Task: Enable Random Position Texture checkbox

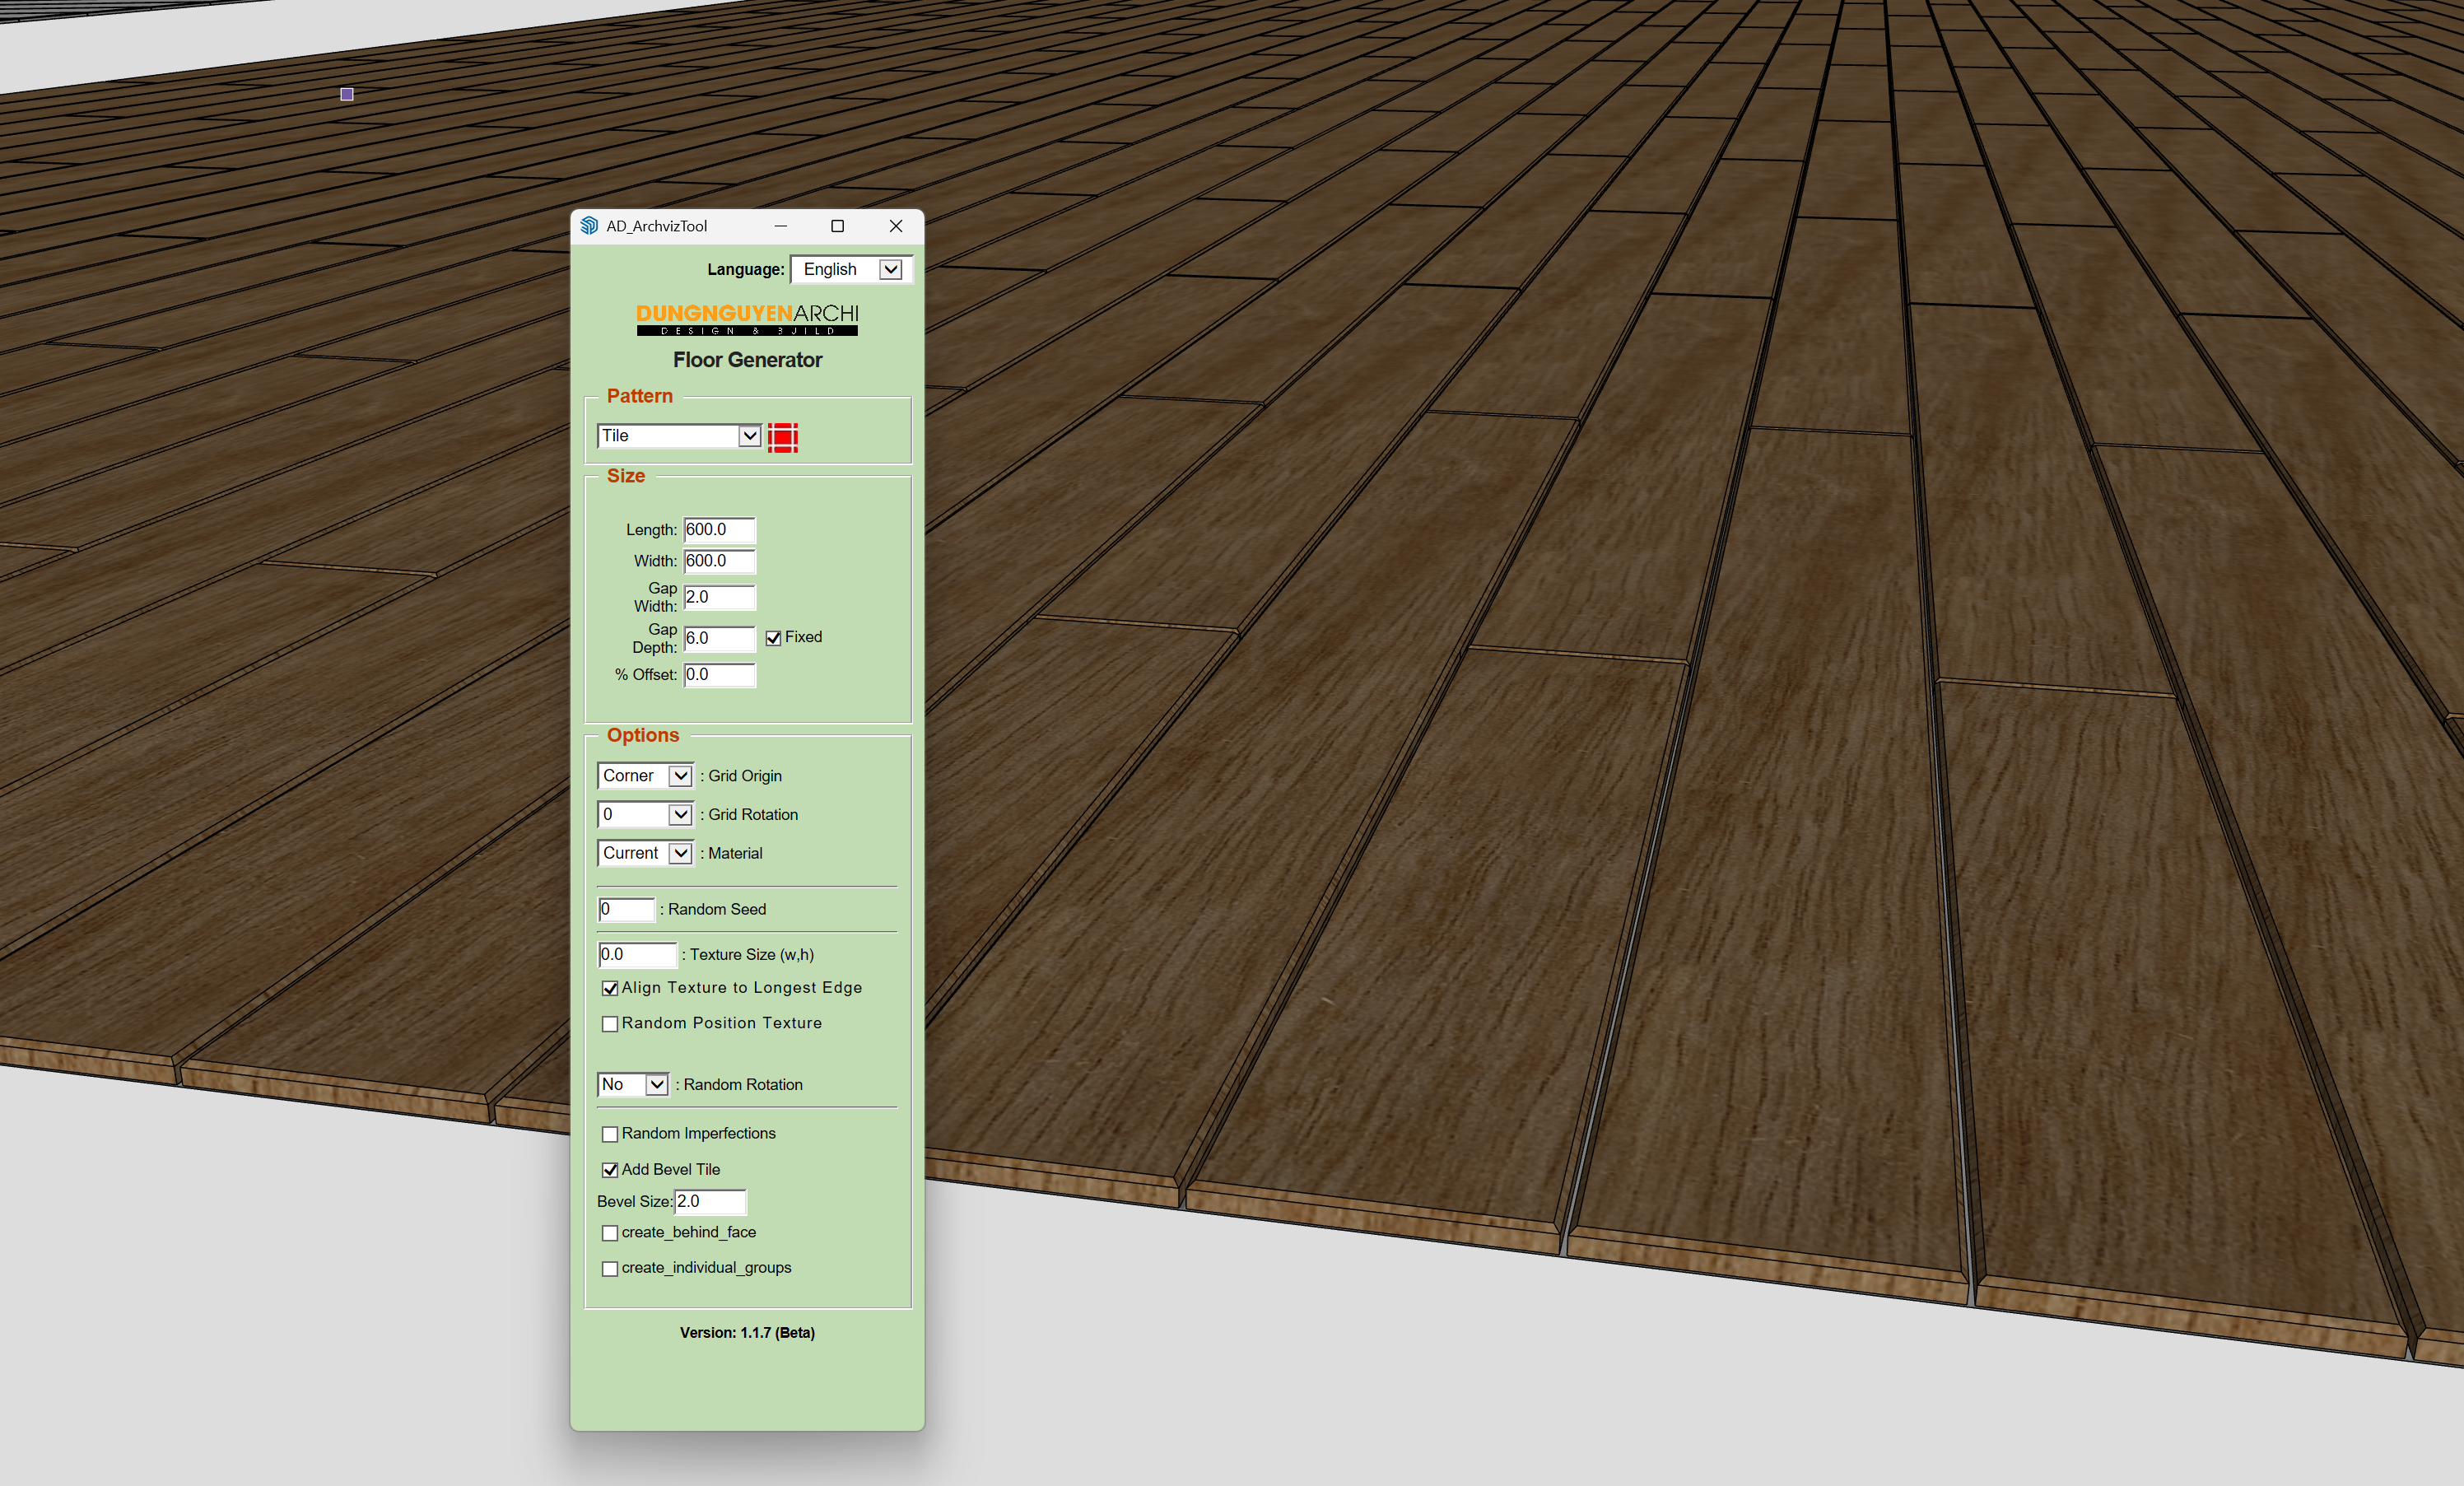Action: tap(610, 1024)
